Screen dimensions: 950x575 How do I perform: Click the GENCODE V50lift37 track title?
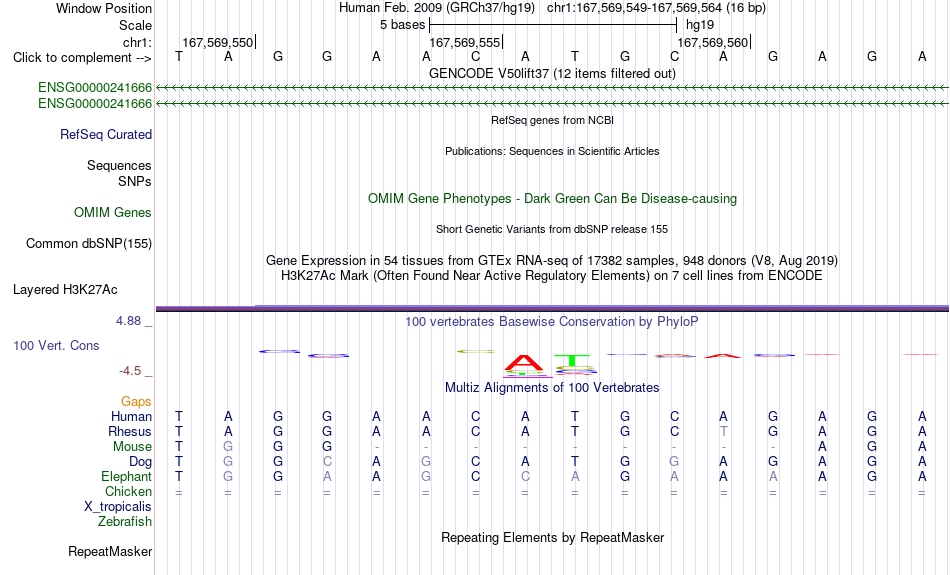tap(552, 73)
